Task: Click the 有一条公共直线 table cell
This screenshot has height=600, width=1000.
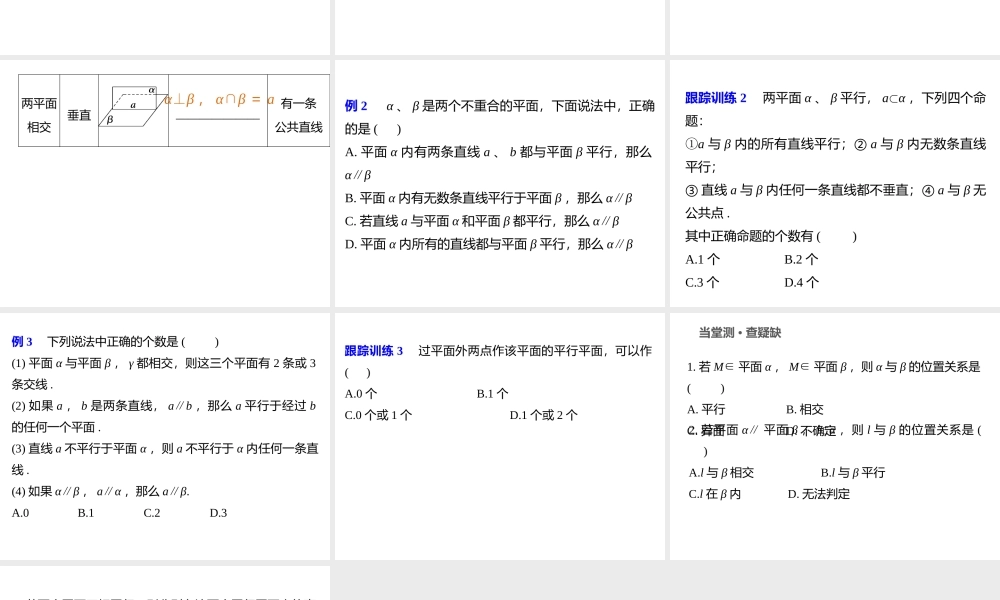Action: (298, 111)
